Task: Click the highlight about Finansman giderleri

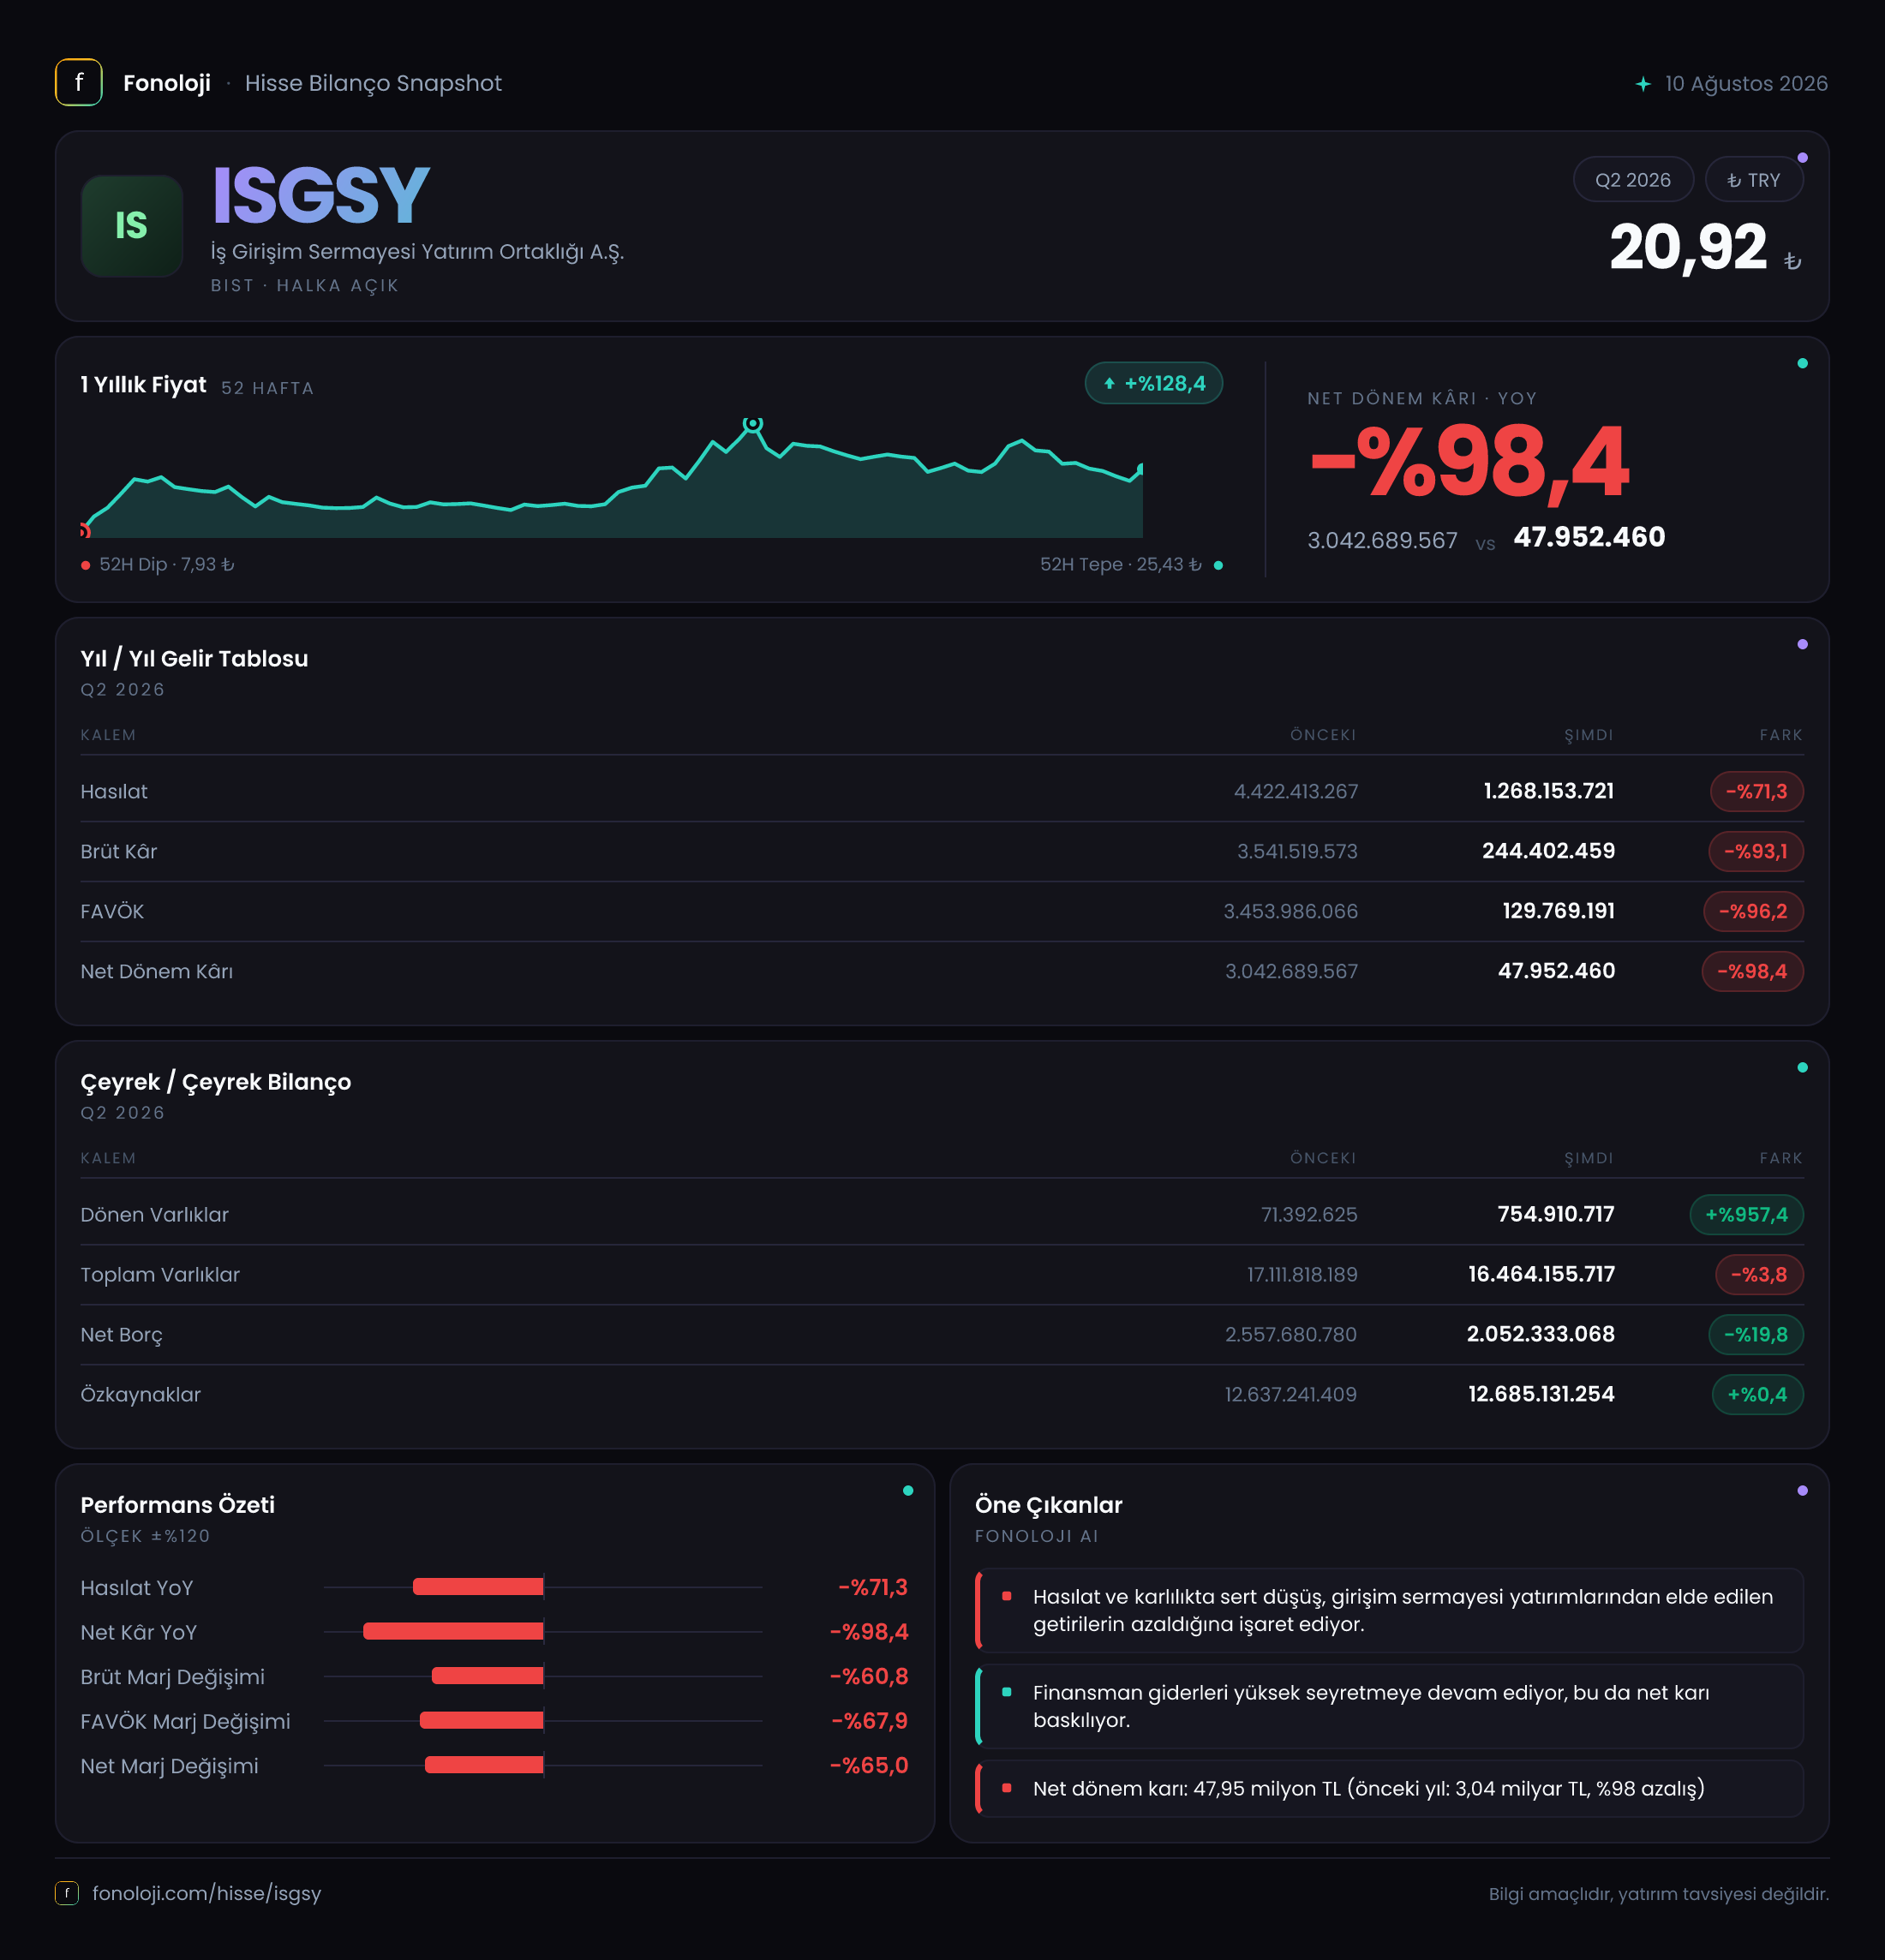Action: 1390,1706
